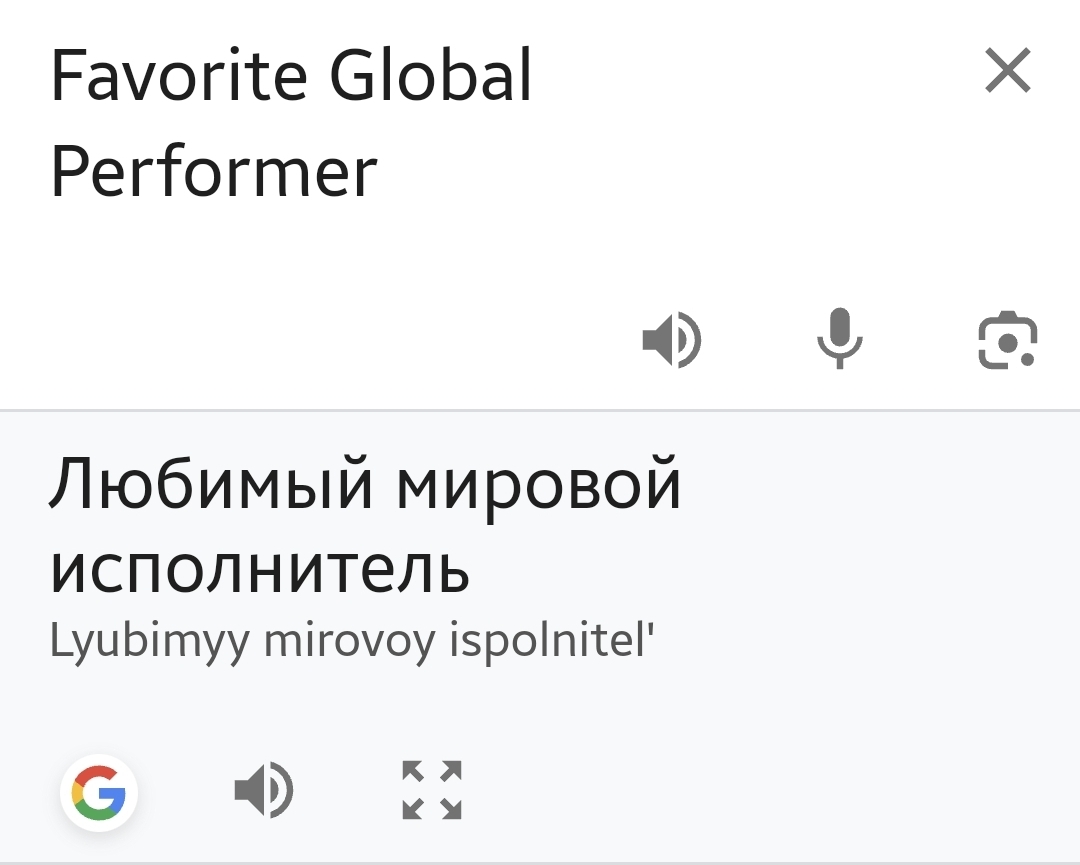Place cursor on the word "Global"
This screenshot has width=1080, height=865.
pos(431,76)
